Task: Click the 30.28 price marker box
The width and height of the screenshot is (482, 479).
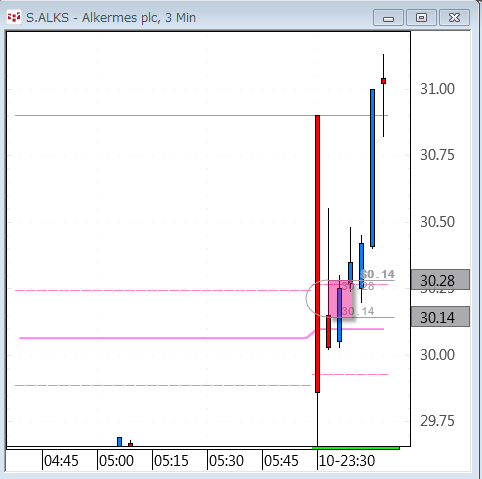Action: (x=440, y=280)
